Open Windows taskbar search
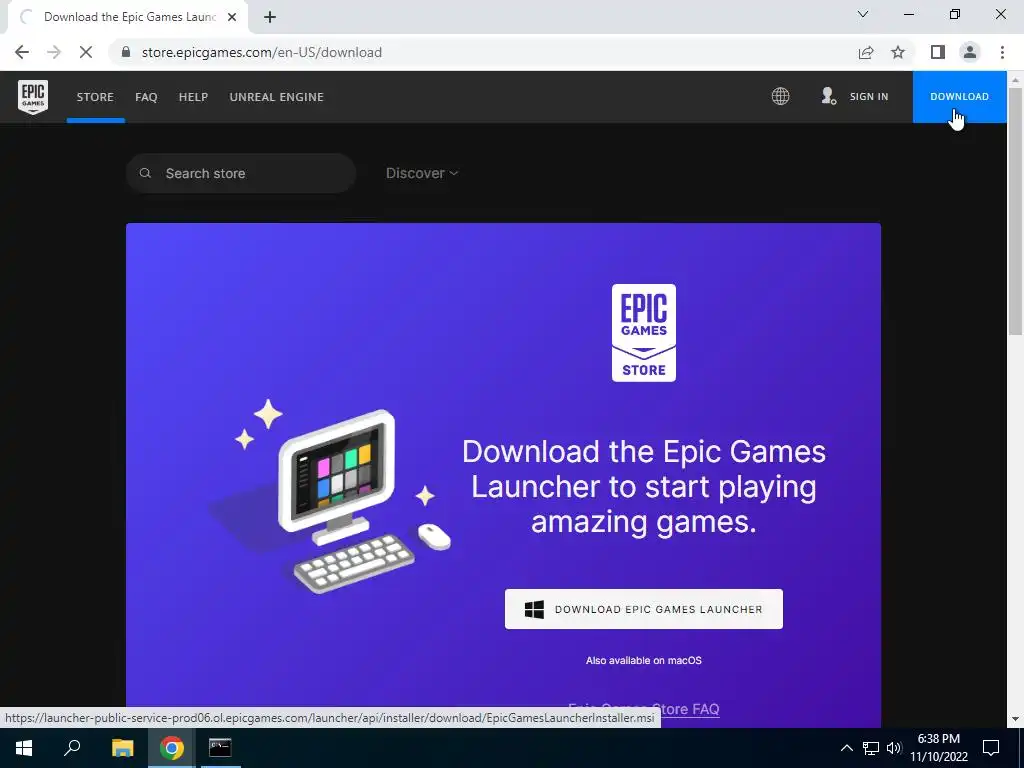The image size is (1024, 768). click(x=72, y=748)
